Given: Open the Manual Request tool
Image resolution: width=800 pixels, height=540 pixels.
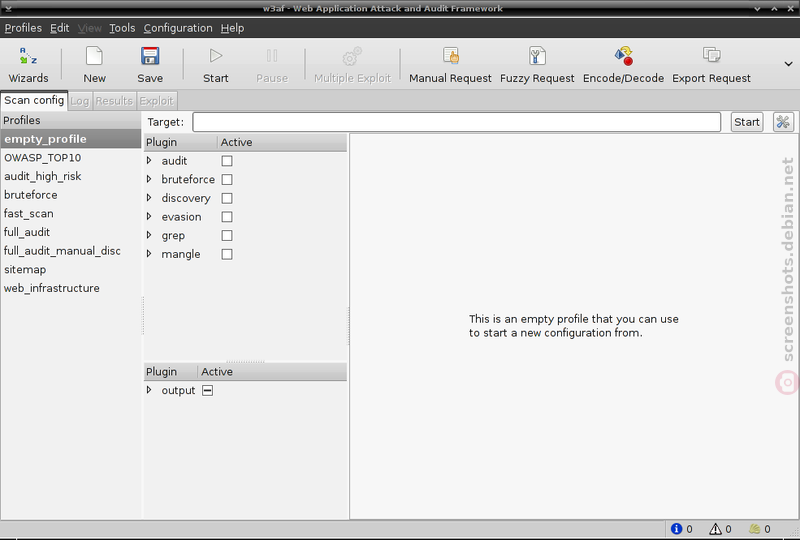Looking at the screenshot, I should [451, 56].
